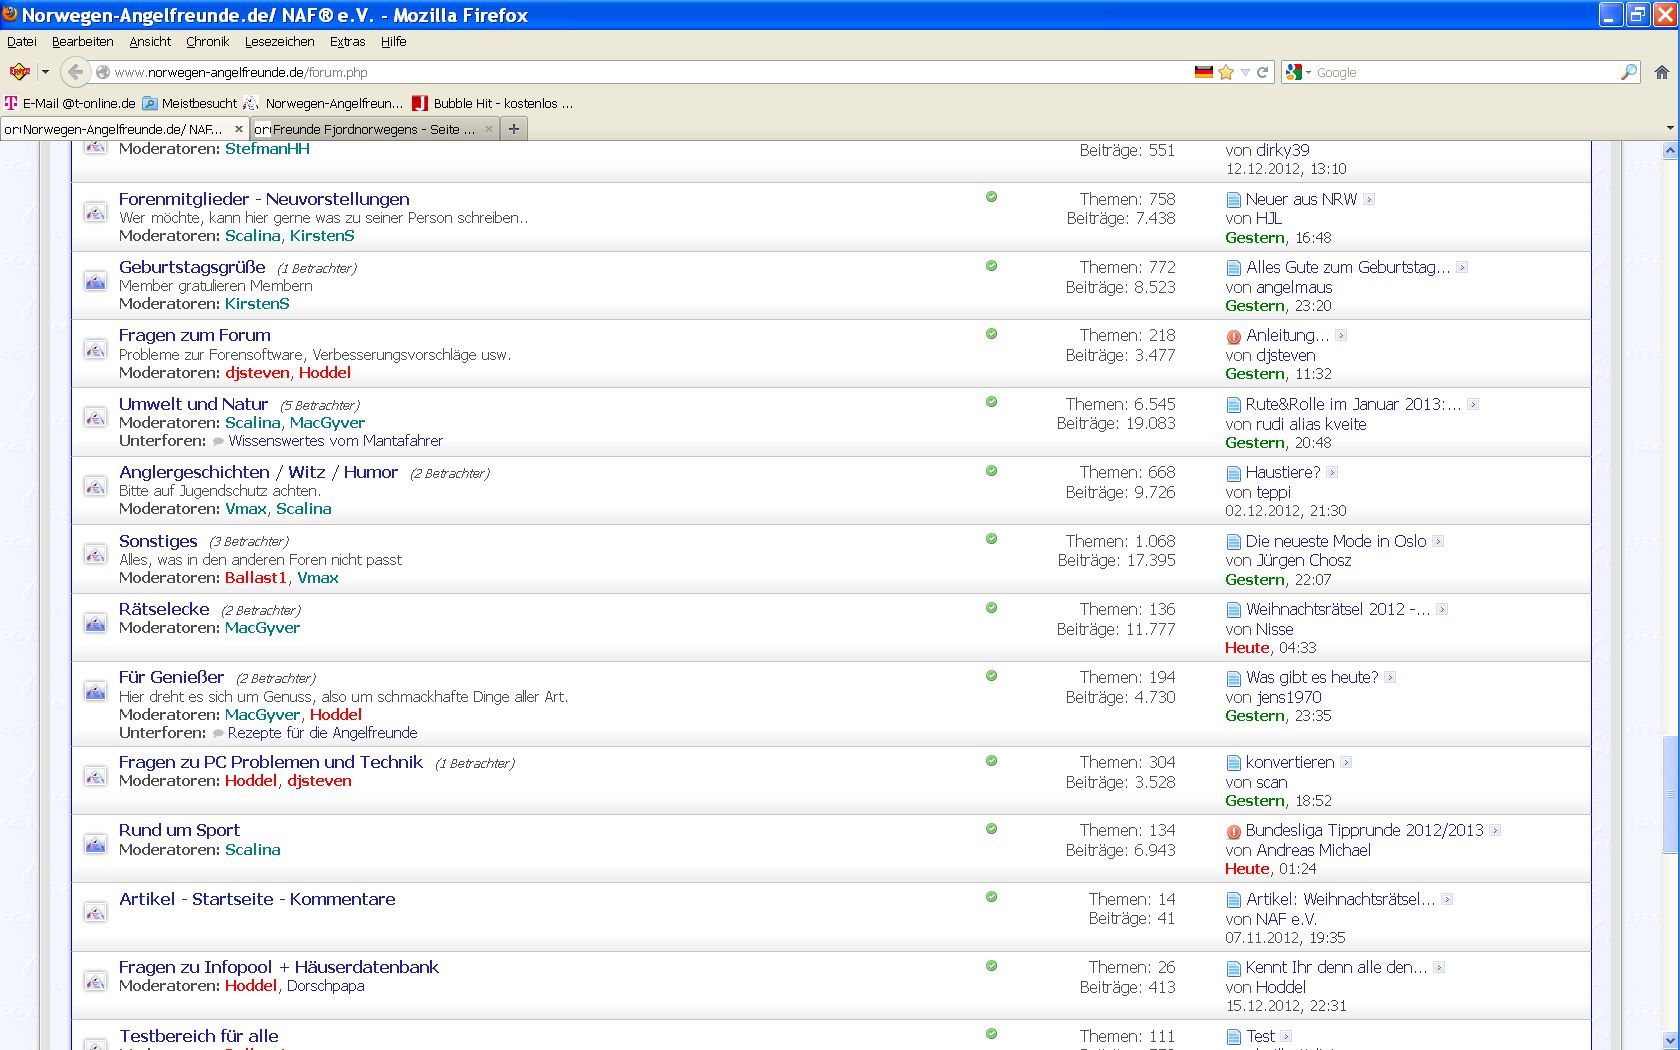
Task: Open the Extras menu
Action: pyautogui.click(x=347, y=42)
